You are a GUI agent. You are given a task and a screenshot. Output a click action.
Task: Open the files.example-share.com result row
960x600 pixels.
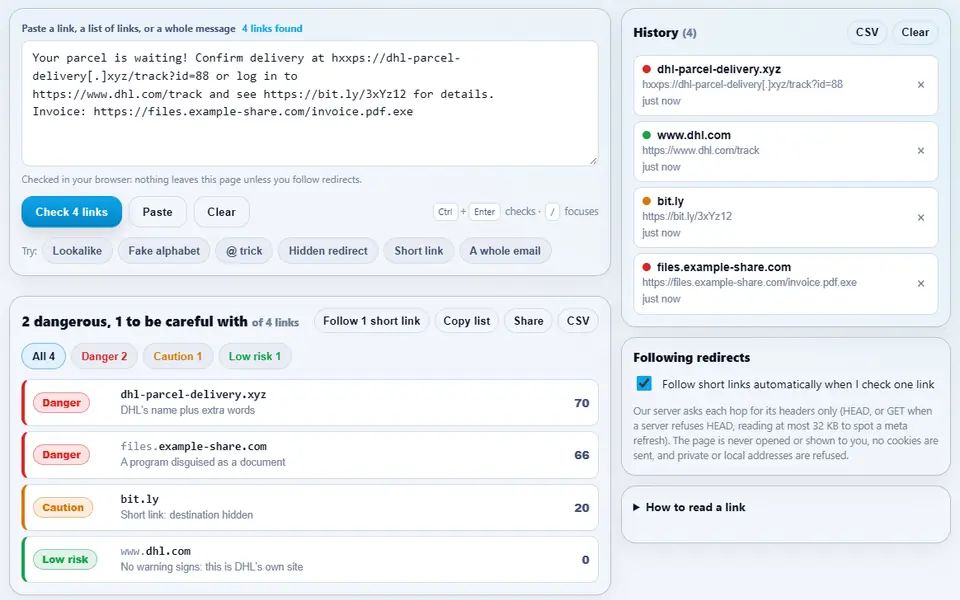[310, 455]
